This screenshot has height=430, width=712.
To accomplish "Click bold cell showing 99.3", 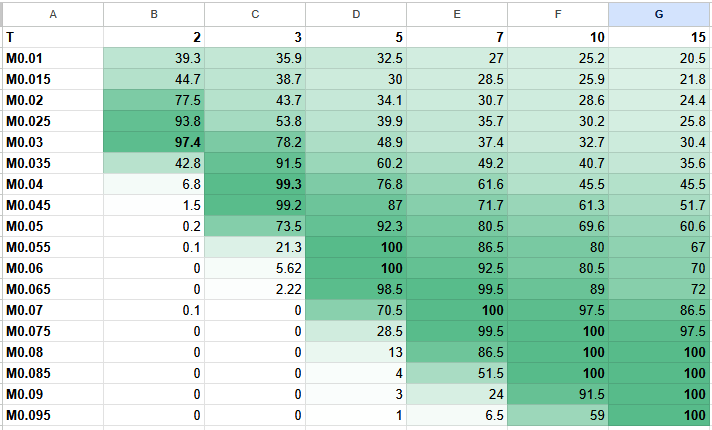I will click(255, 184).
